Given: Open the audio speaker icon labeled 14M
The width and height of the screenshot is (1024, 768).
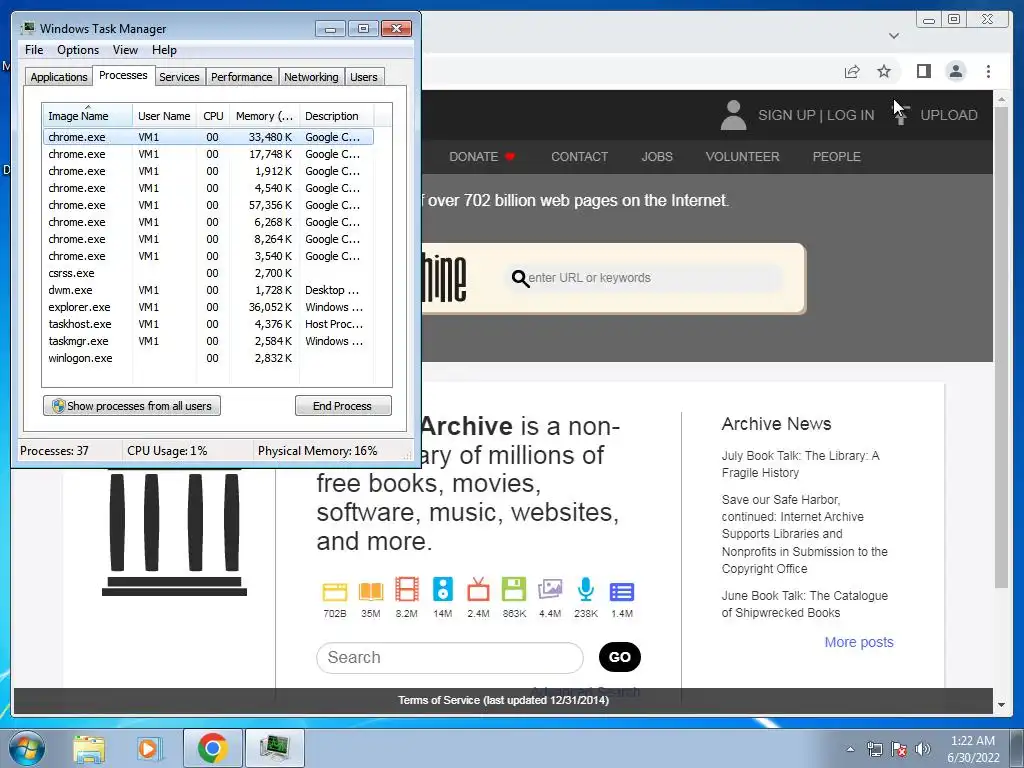Looking at the screenshot, I should 443,590.
